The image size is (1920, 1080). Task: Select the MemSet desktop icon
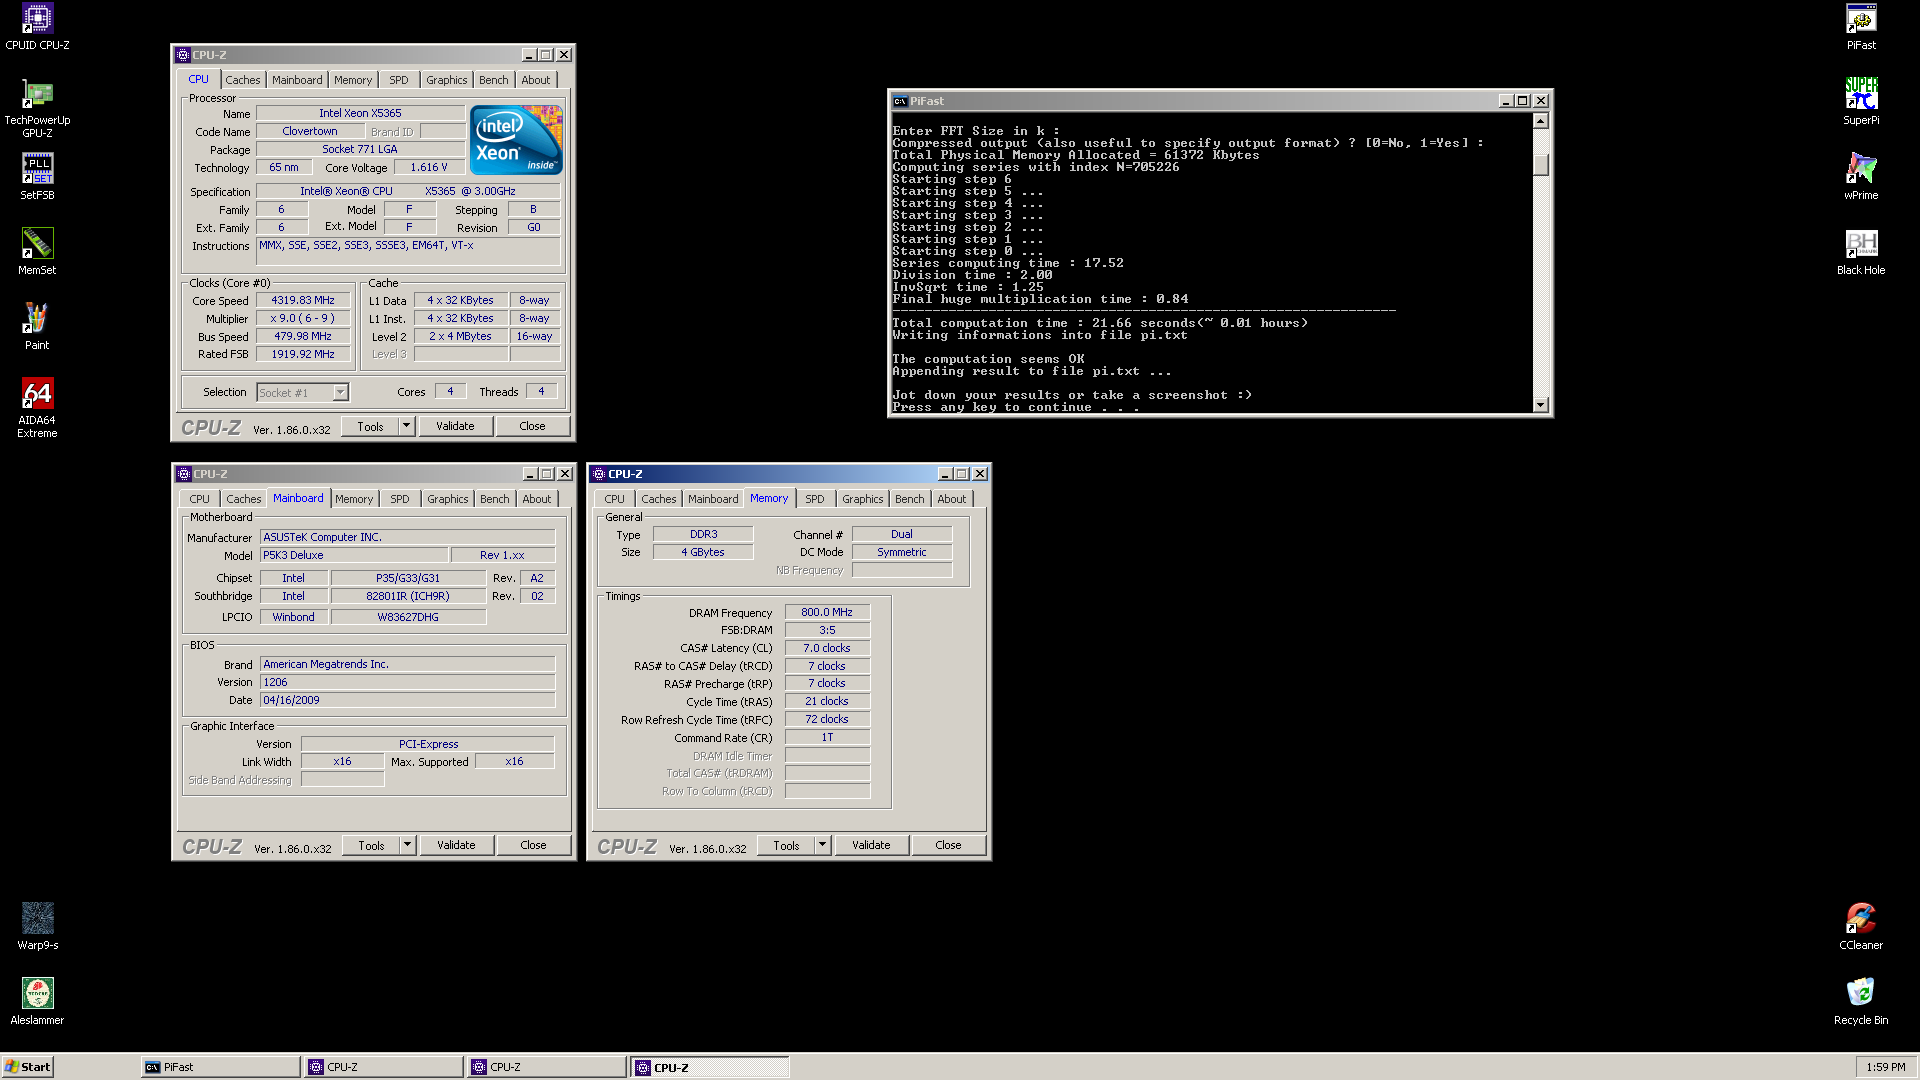point(37,252)
